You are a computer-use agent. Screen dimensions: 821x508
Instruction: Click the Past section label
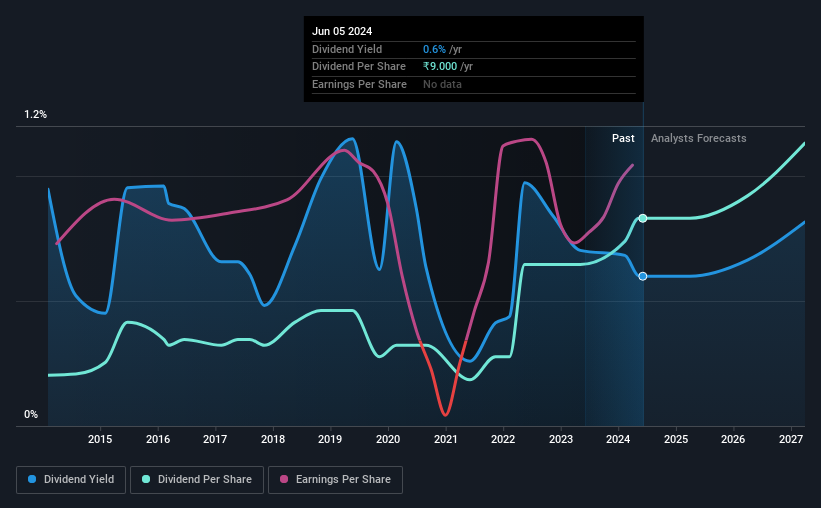coord(623,138)
